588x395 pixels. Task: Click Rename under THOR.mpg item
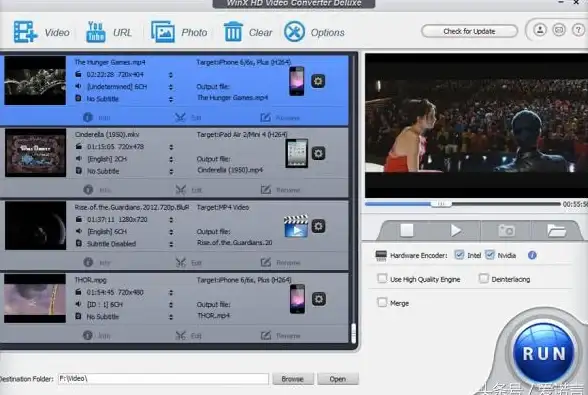[280, 336]
